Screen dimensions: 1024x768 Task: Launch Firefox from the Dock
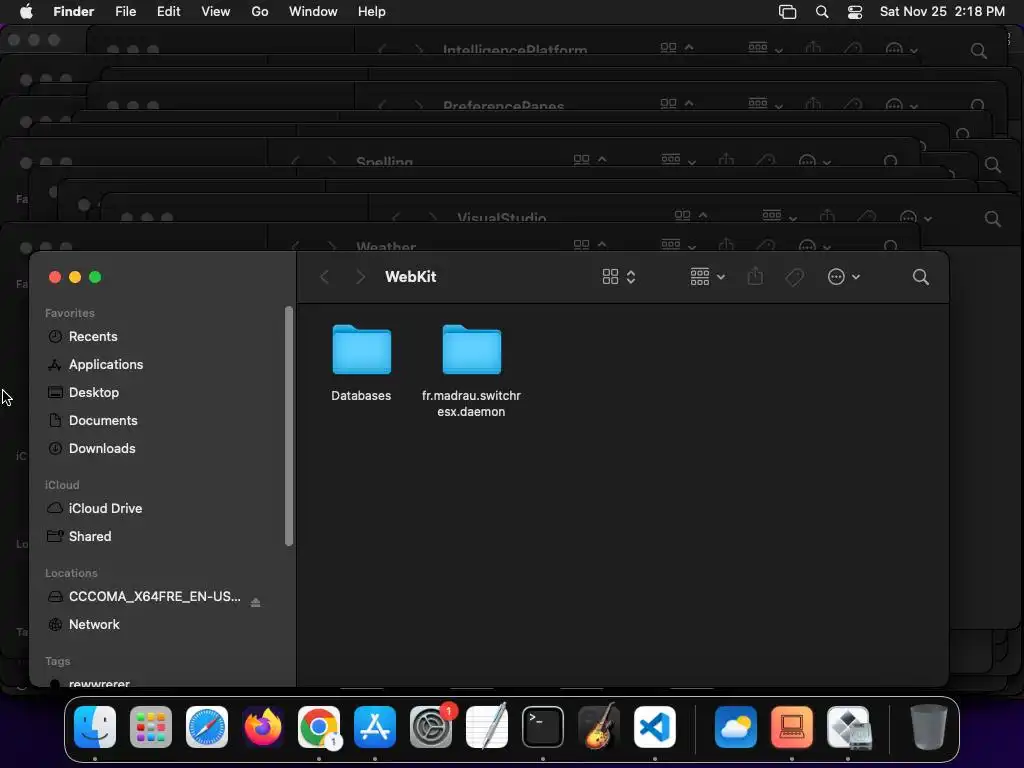pos(263,727)
